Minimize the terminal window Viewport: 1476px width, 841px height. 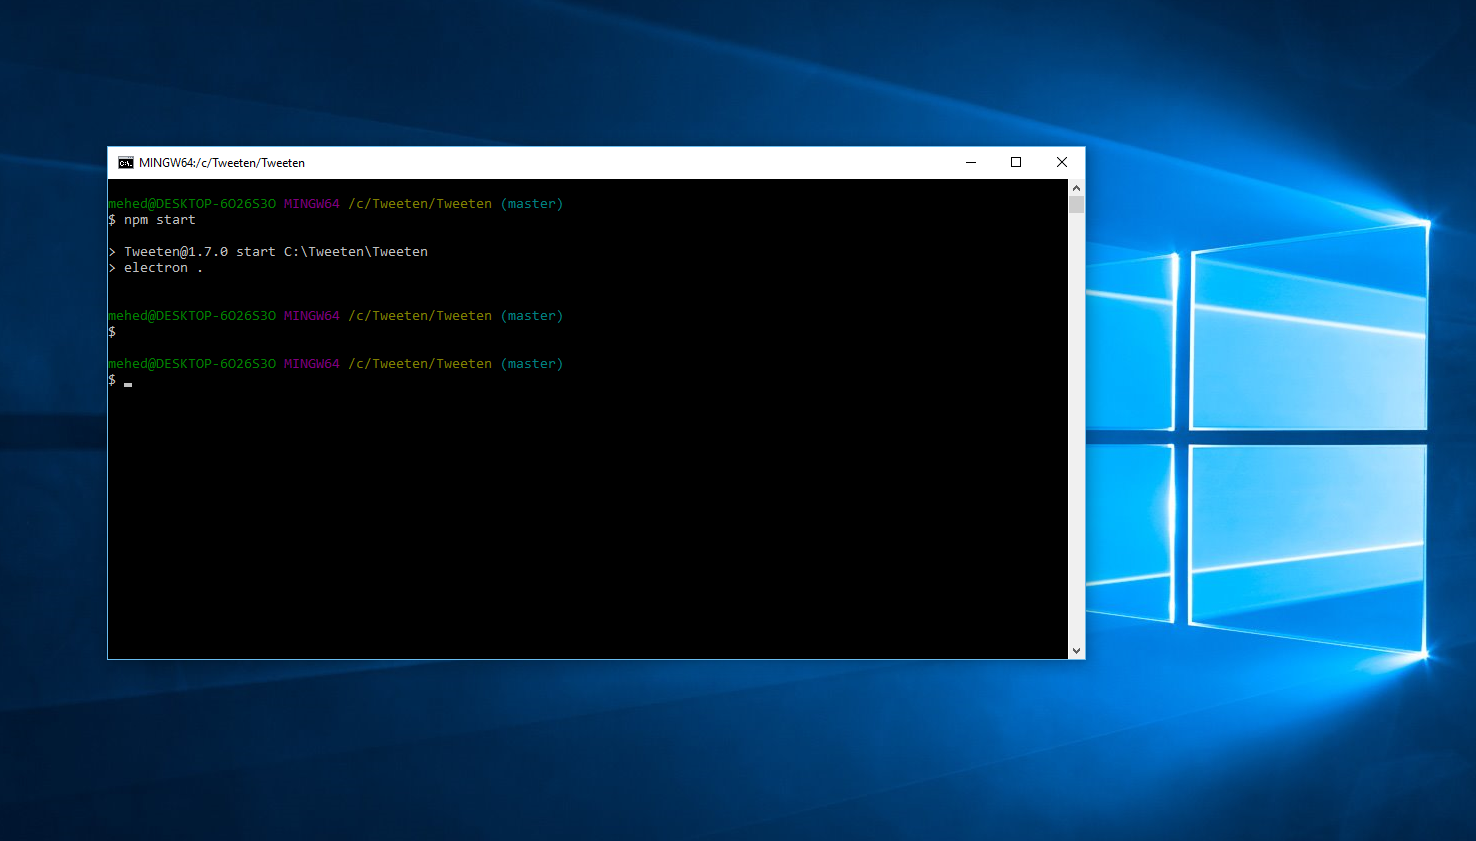970,162
